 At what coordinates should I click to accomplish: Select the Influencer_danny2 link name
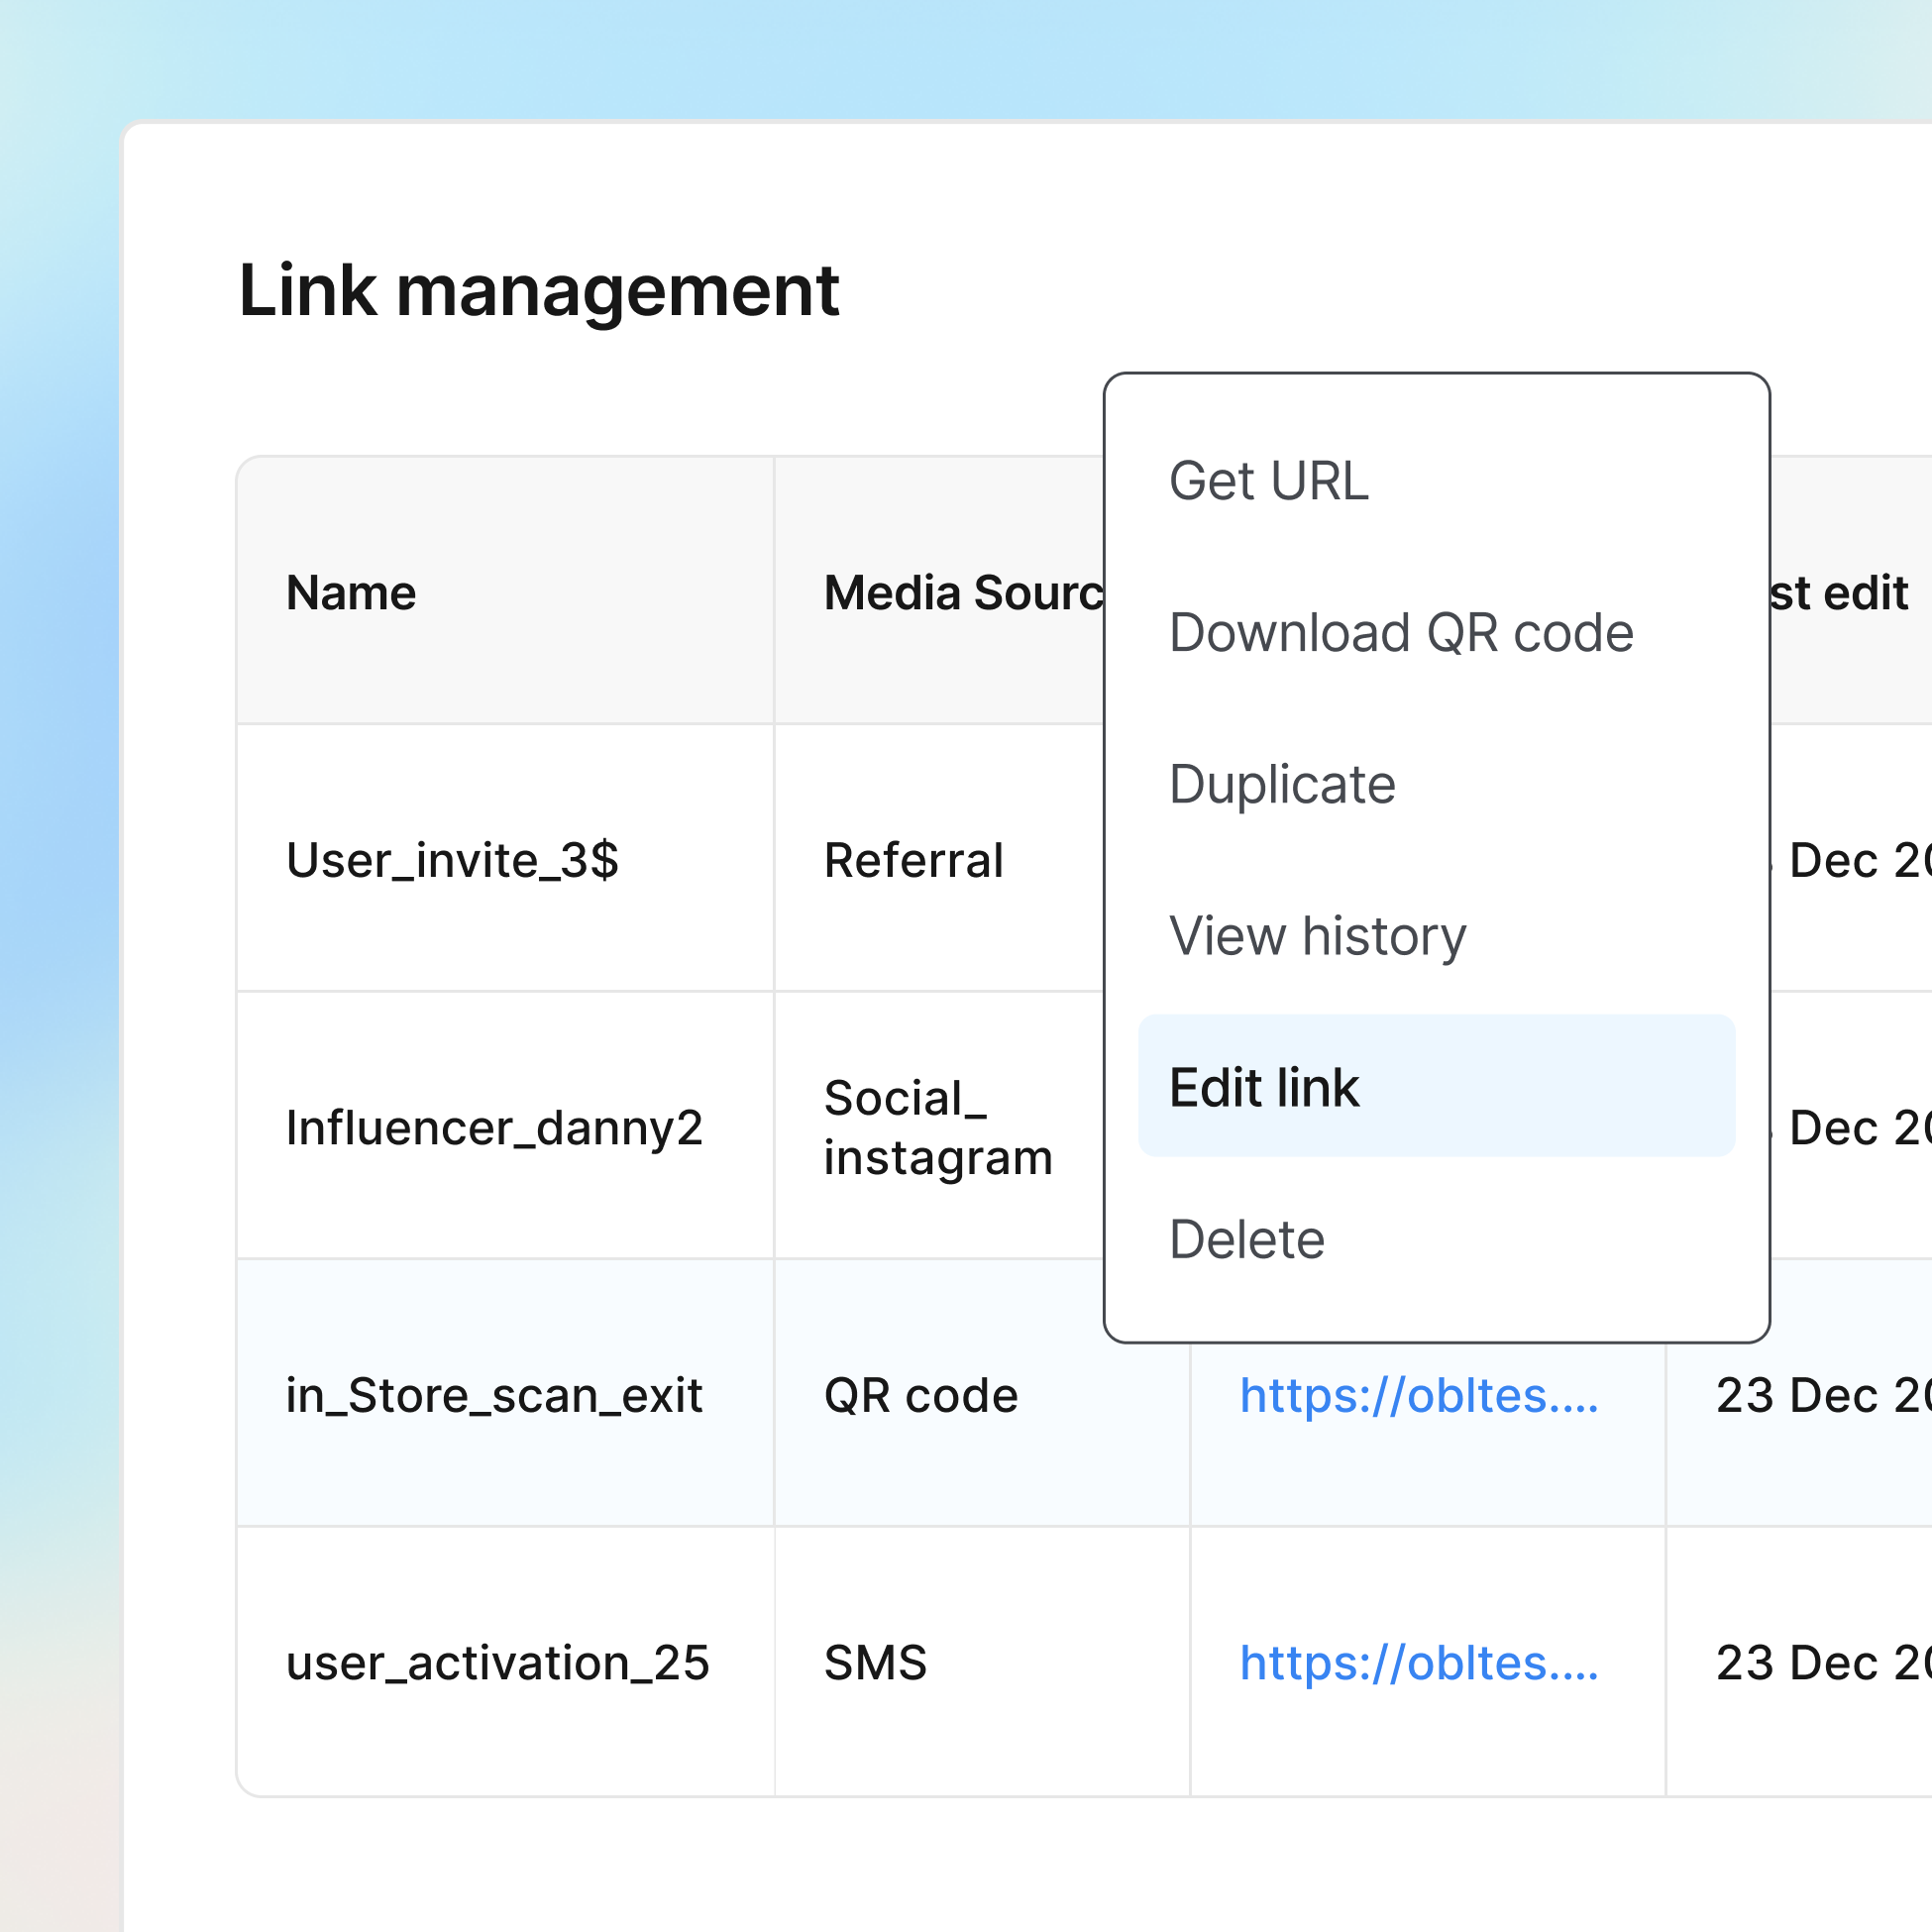[x=494, y=1128]
